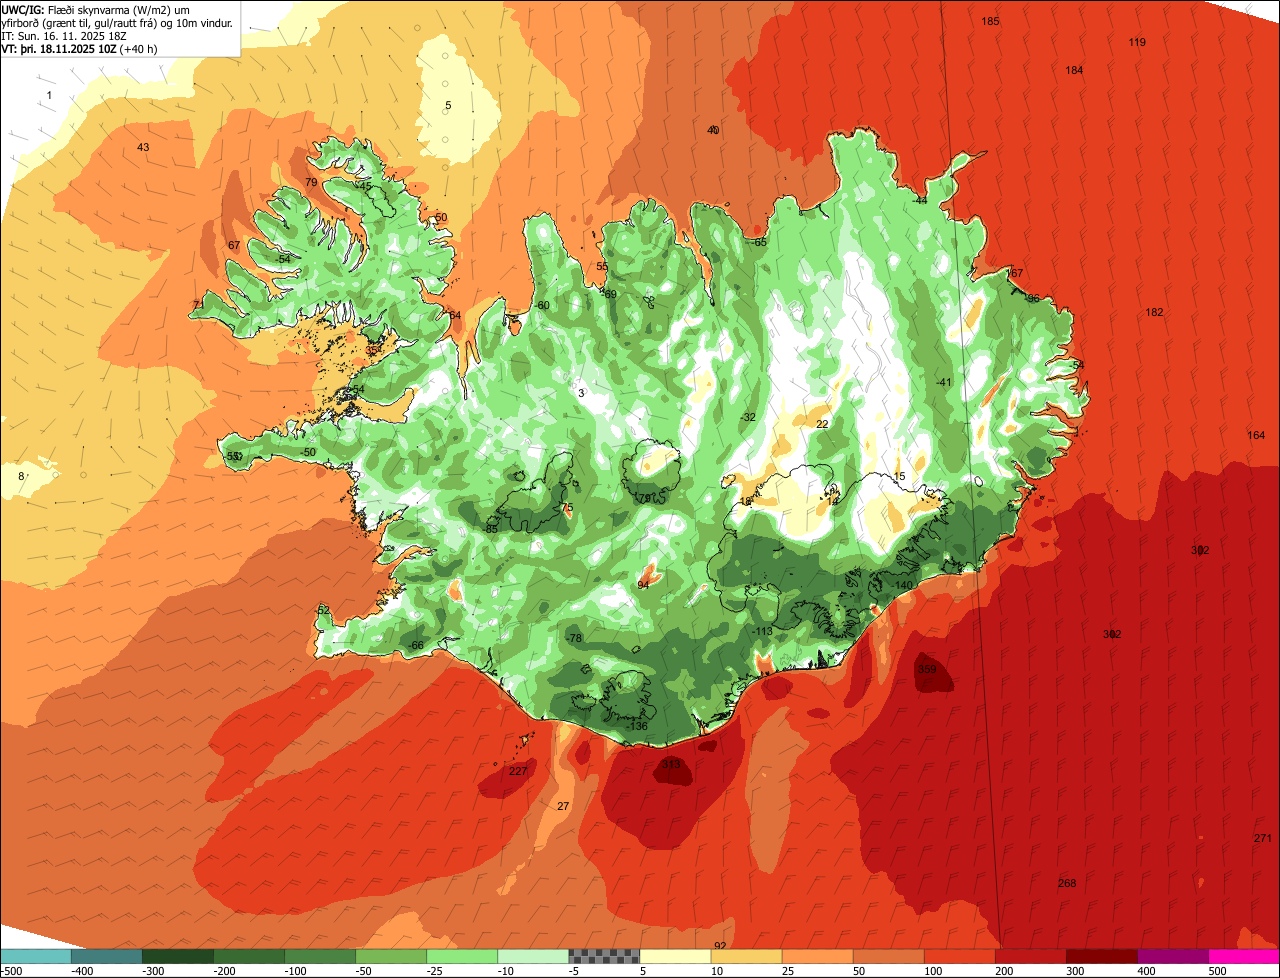Click the map value '185'

tap(990, 21)
